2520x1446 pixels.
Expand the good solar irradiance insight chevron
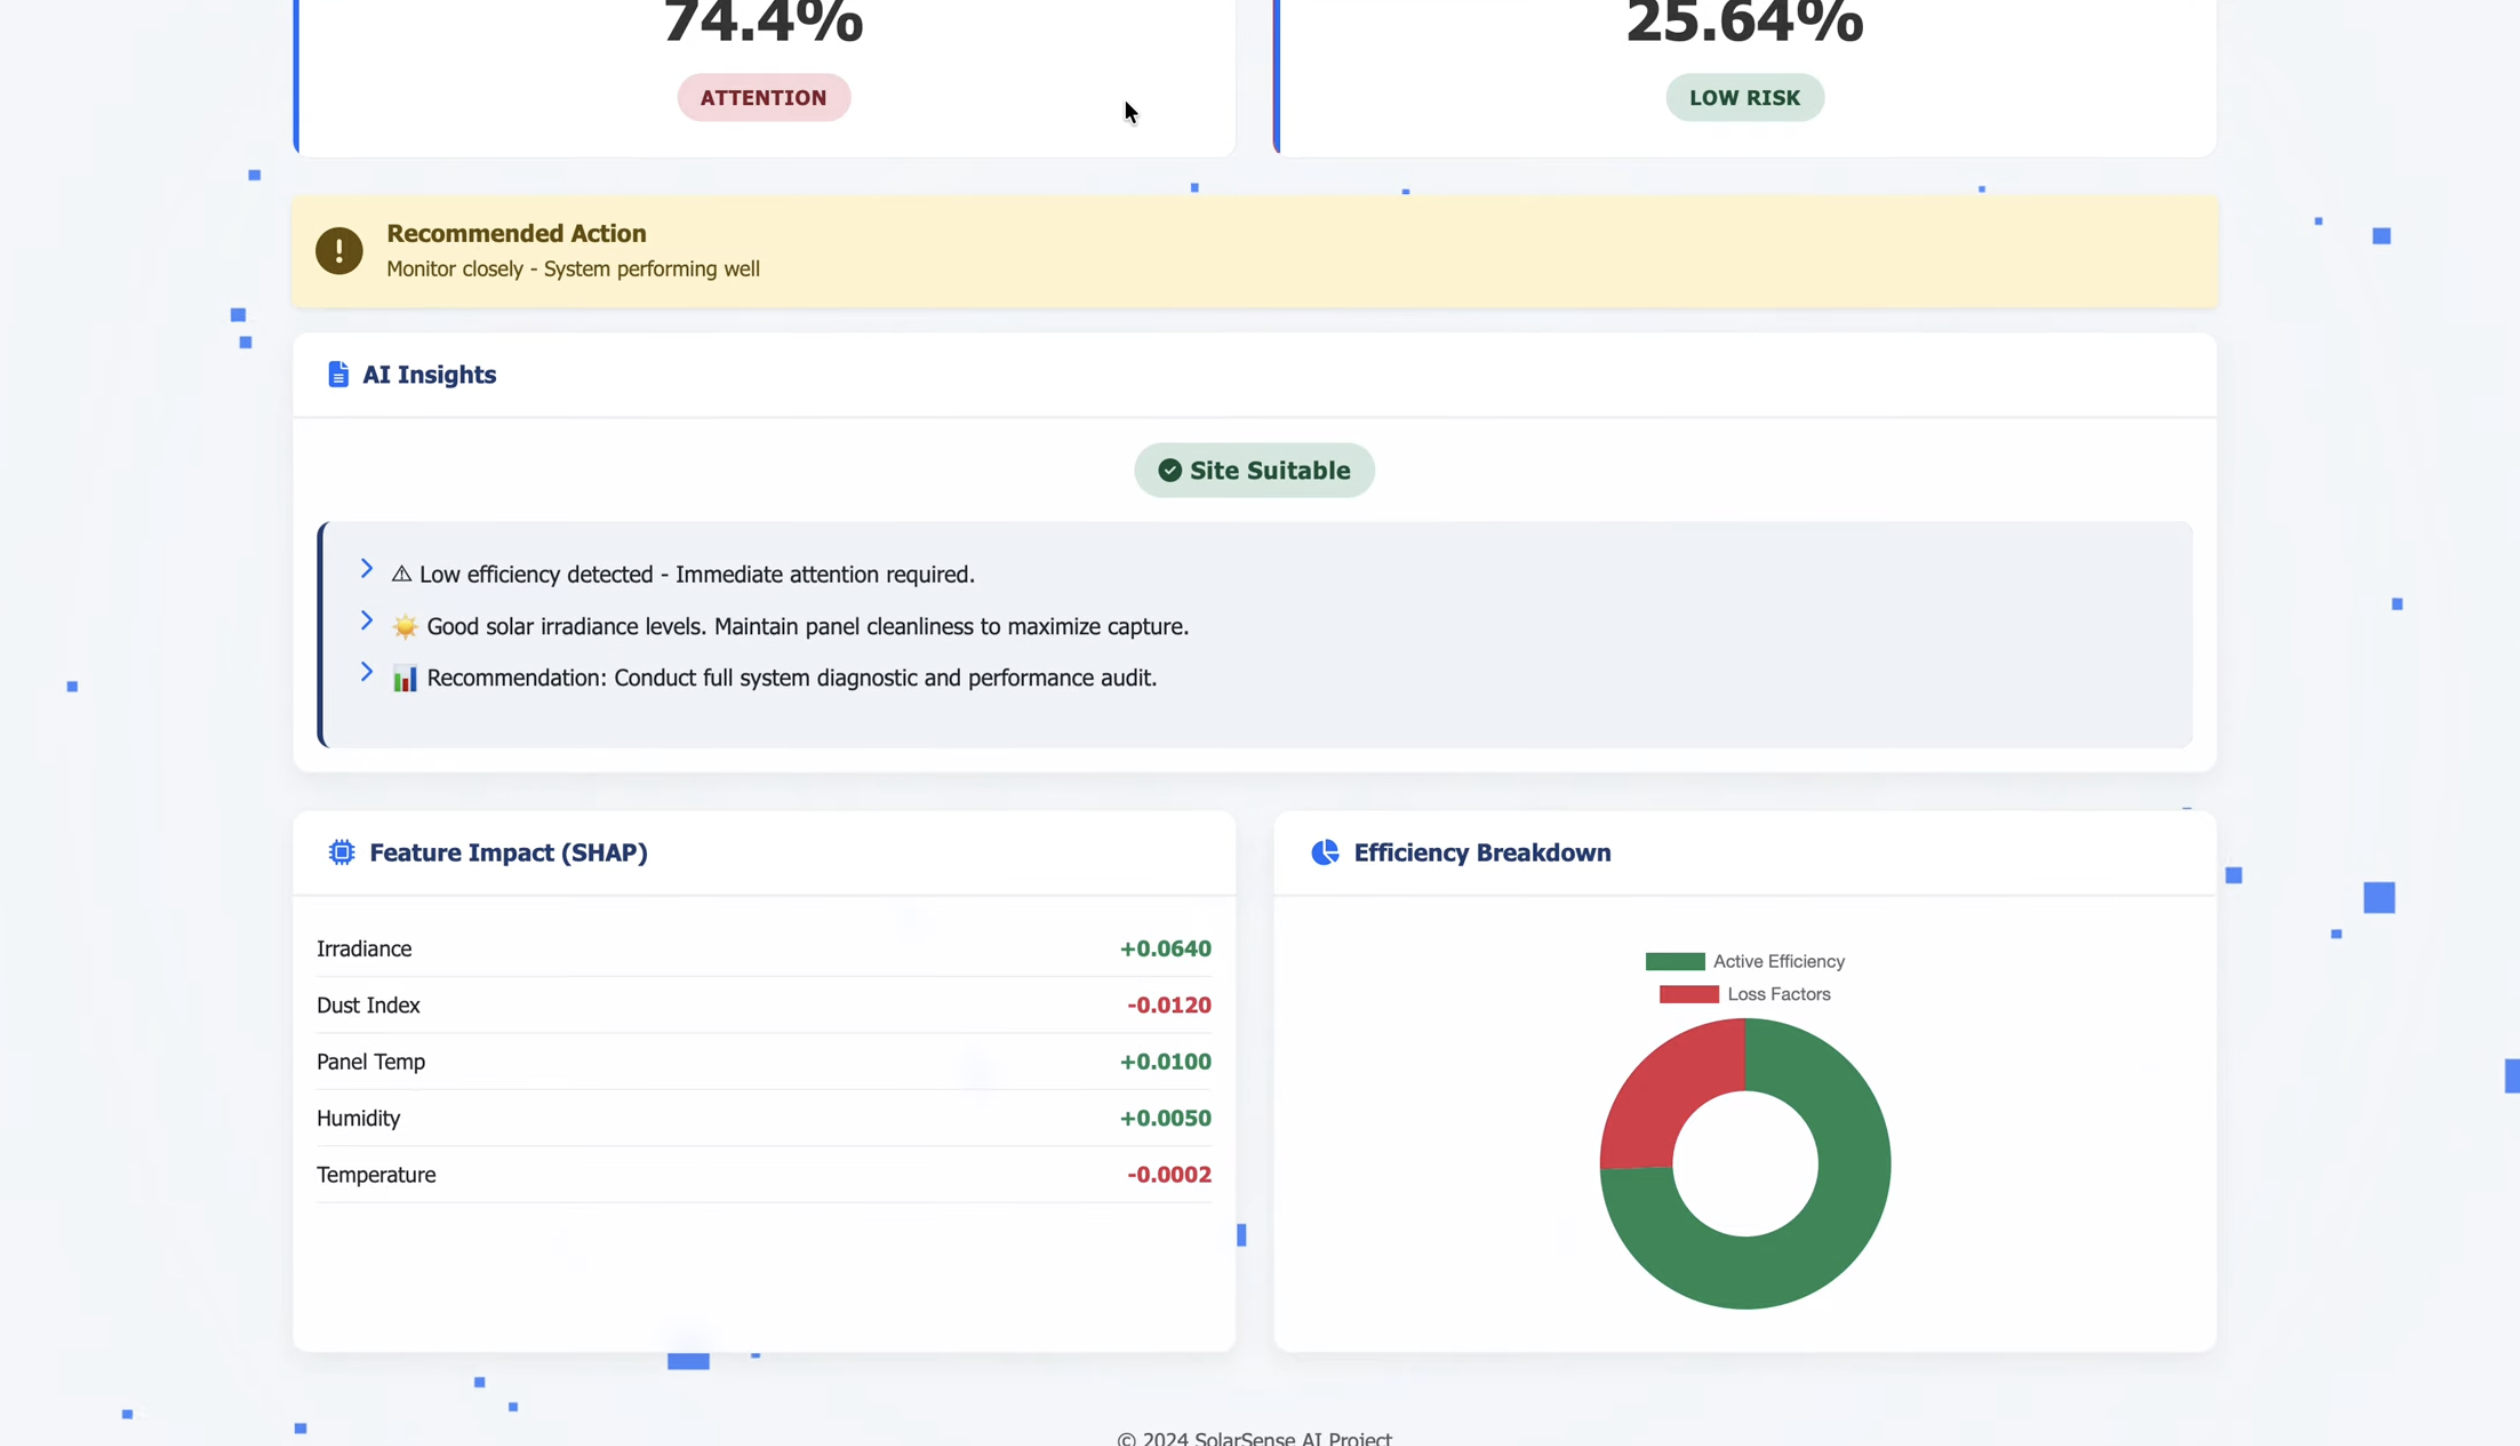coord(366,621)
